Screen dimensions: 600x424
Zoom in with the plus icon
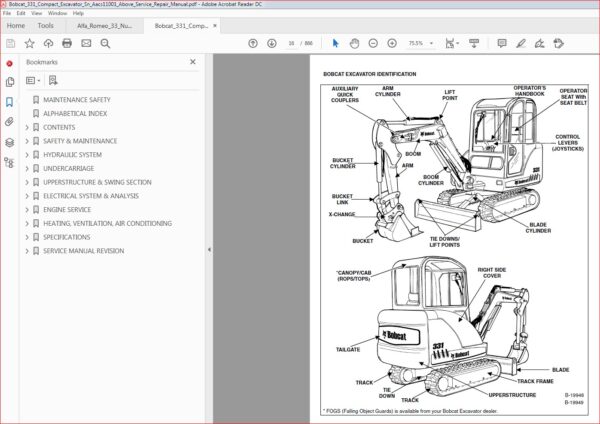pos(392,43)
